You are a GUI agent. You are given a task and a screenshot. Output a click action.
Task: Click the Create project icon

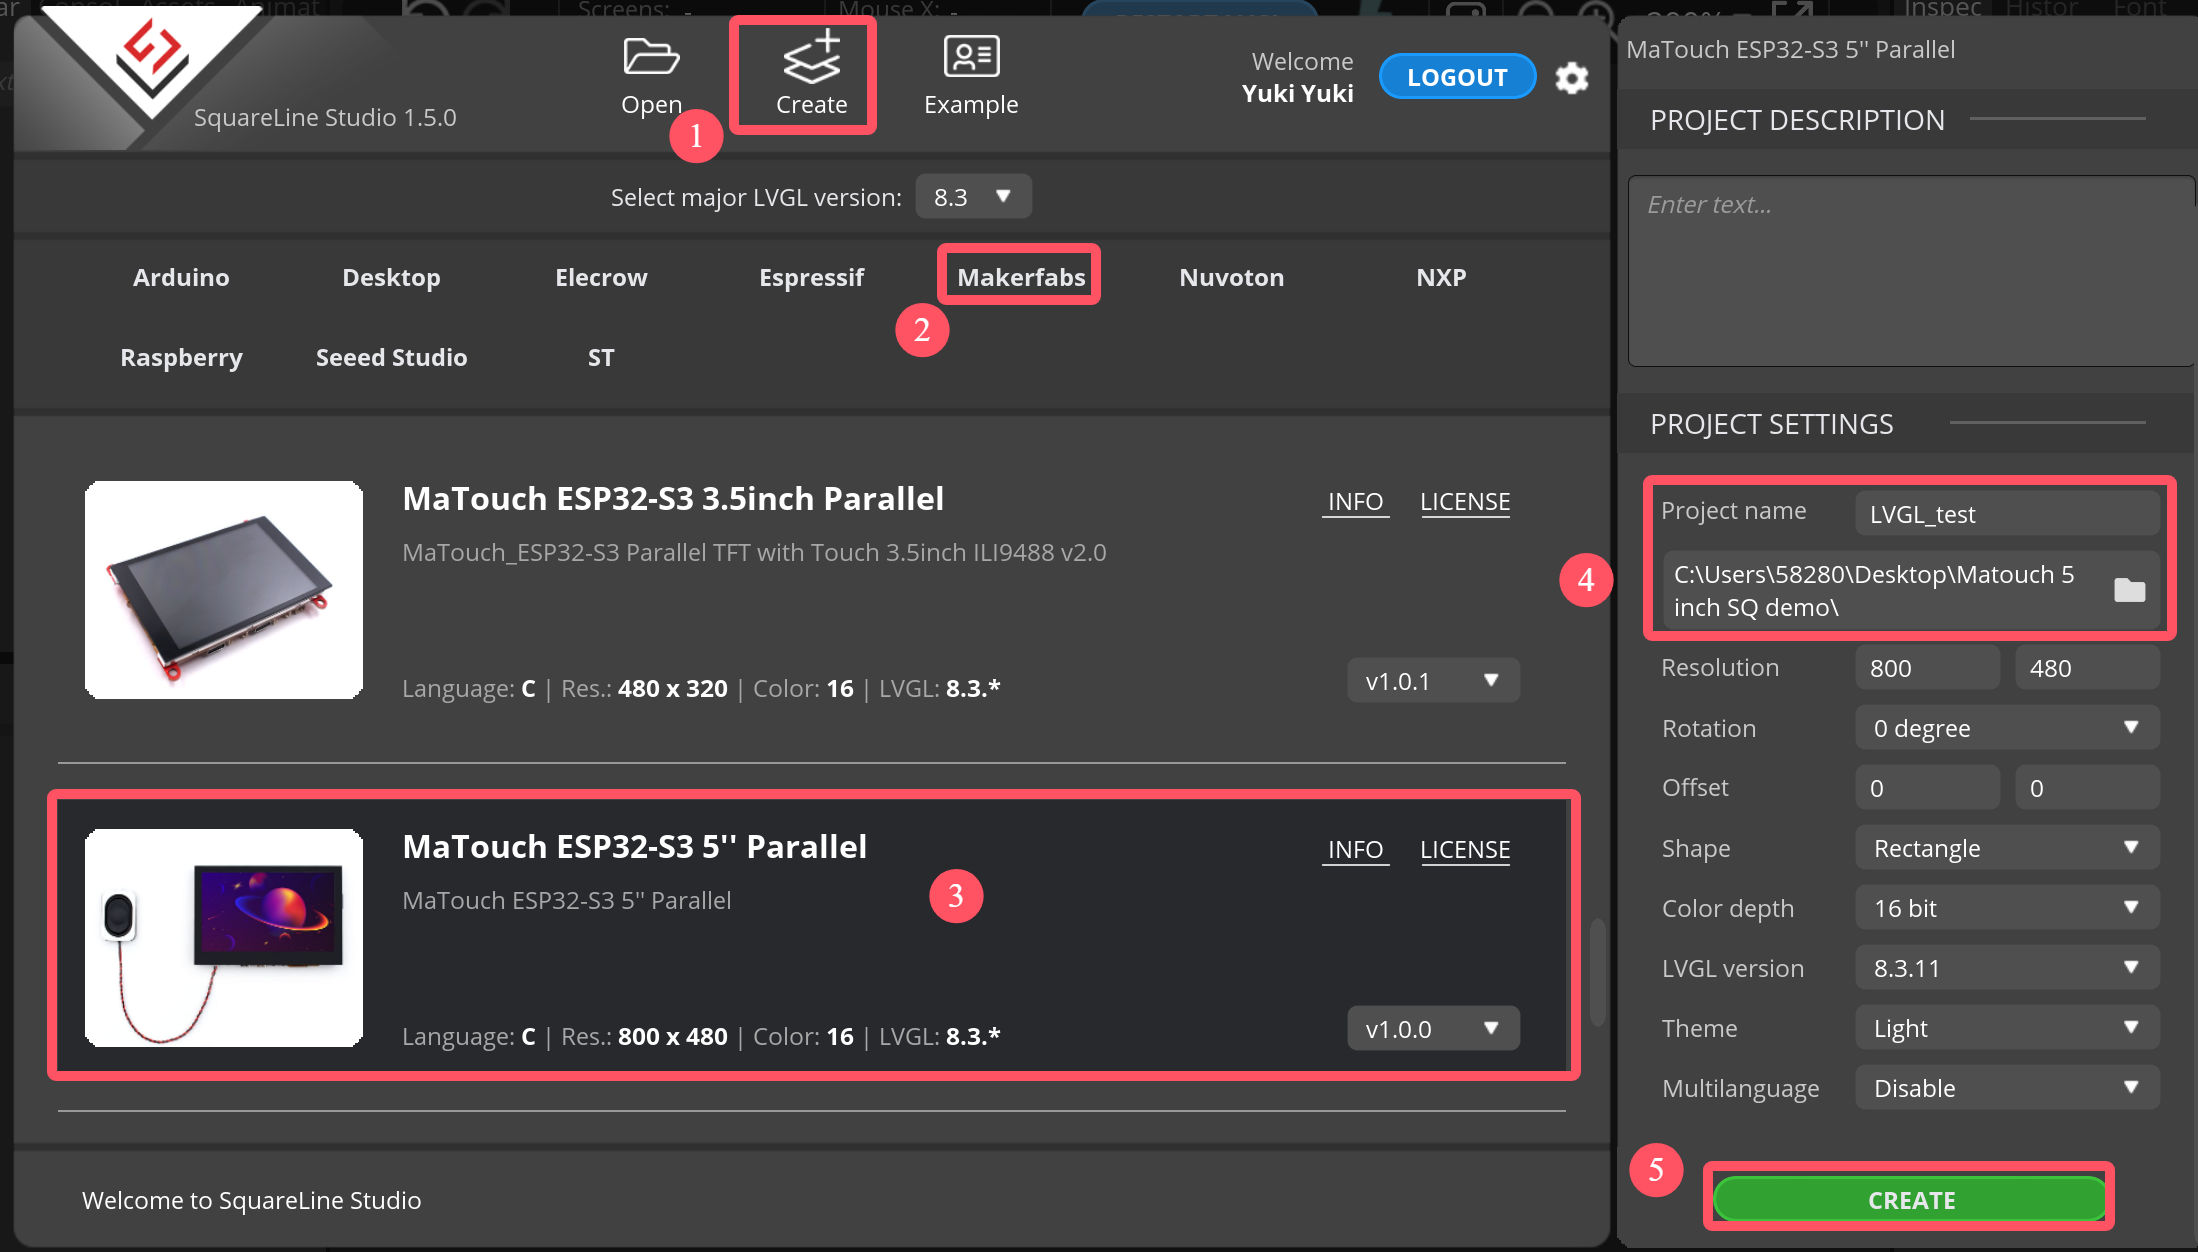[811, 57]
